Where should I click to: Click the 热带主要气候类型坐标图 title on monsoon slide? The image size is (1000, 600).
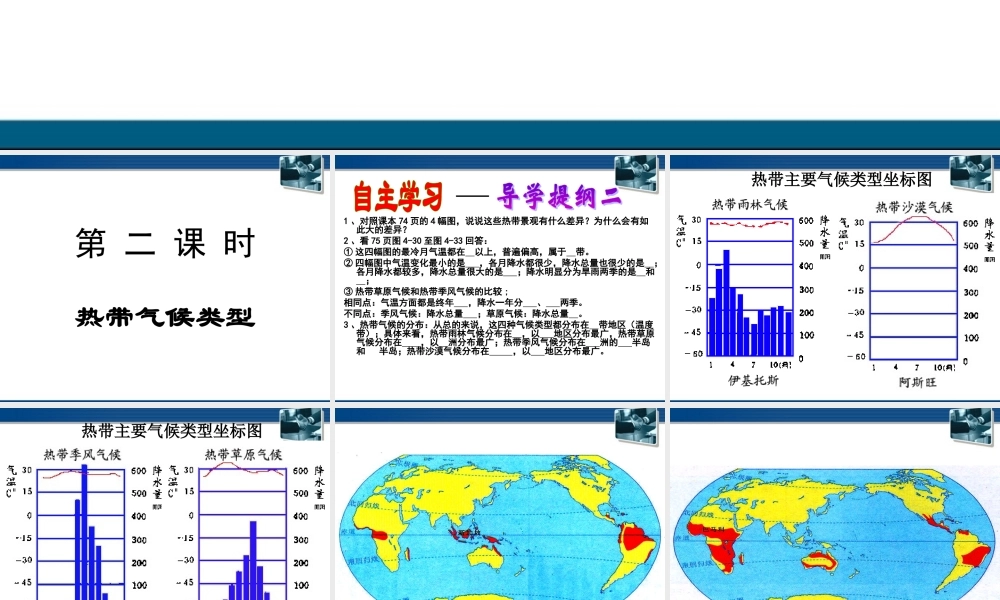[x=172, y=431]
